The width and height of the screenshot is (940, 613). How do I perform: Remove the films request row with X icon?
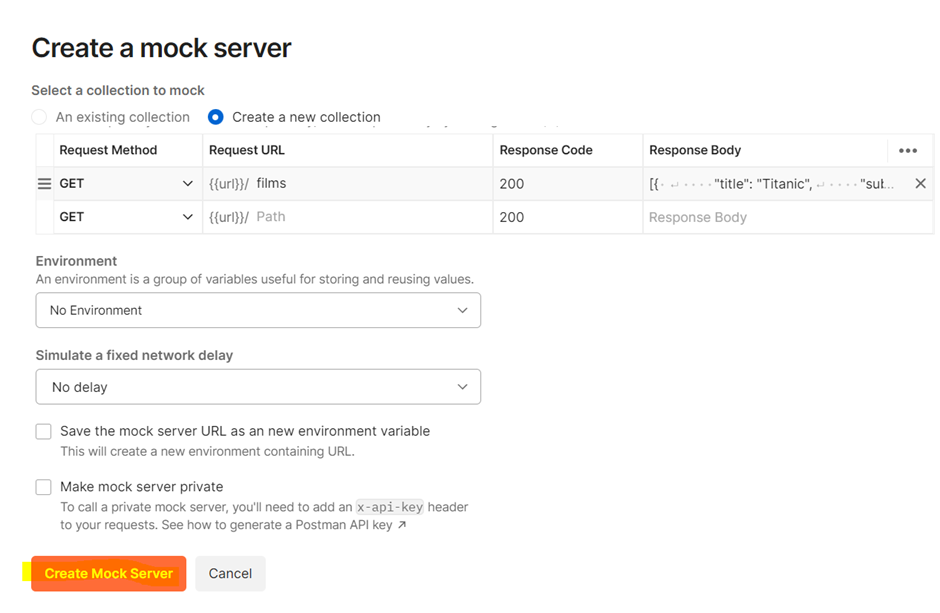pos(920,184)
